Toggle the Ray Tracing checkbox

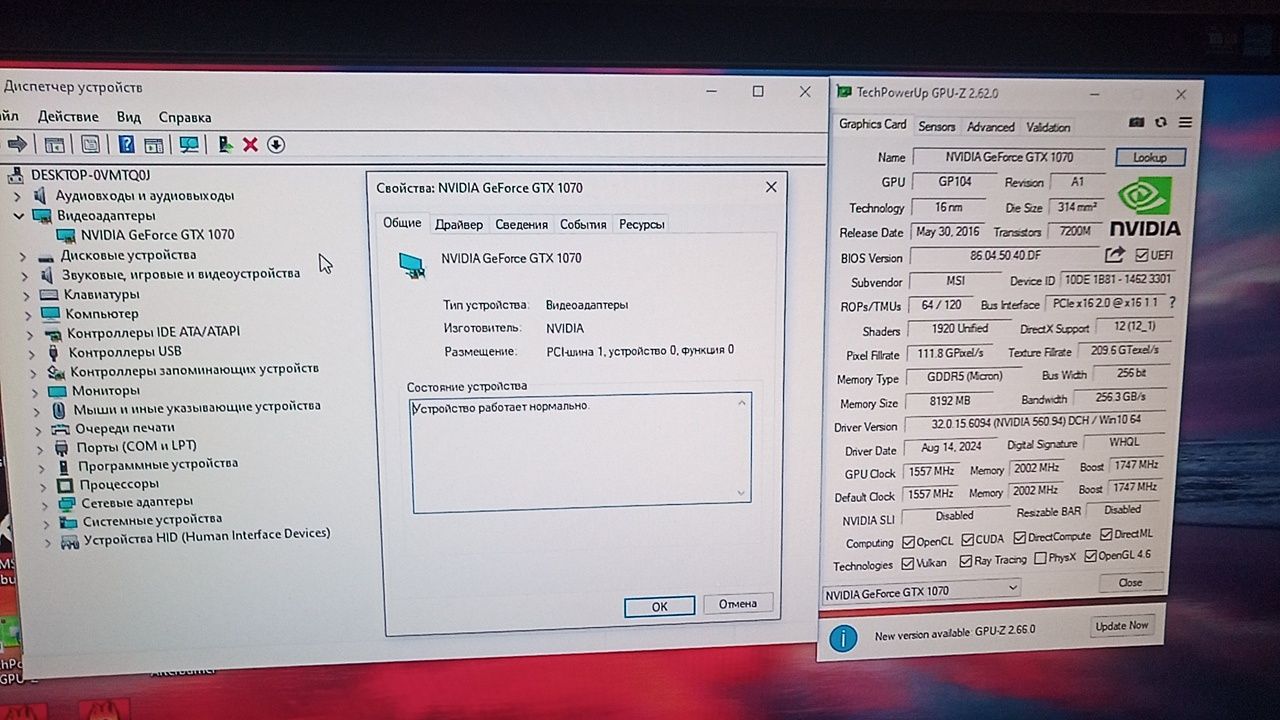(x=966, y=561)
